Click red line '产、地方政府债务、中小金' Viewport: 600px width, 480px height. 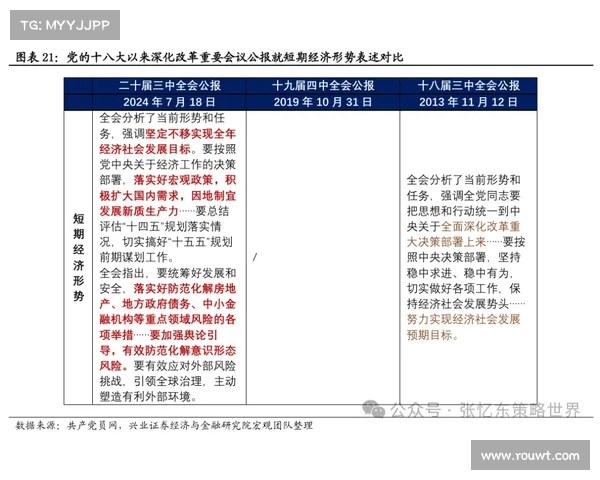[167, 304]
